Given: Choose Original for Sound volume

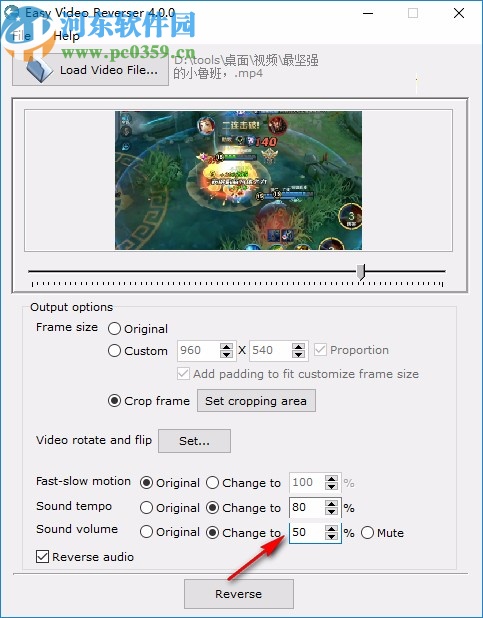Looking at the screenshot, I should [170, 532].
